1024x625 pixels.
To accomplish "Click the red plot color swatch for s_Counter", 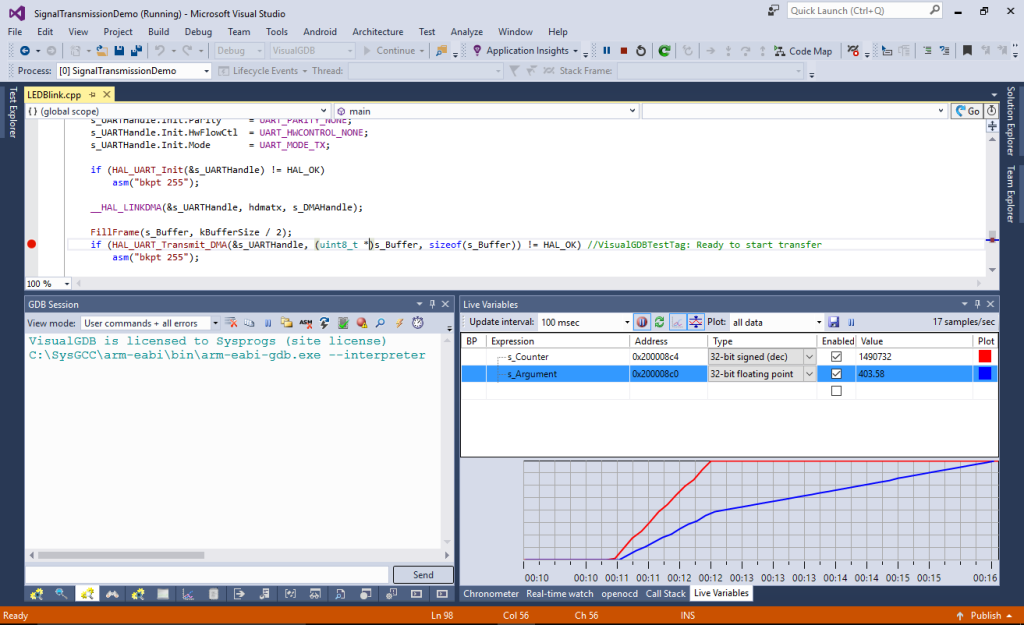I will coord(985,357).
